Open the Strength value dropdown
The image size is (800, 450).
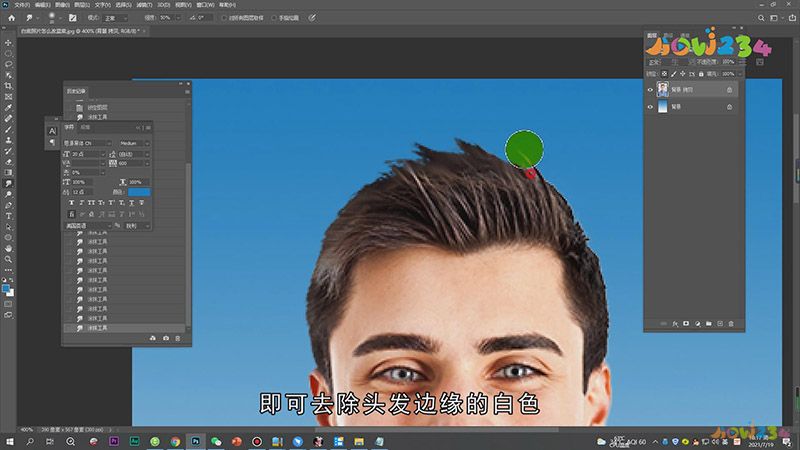tap(178, 18)
